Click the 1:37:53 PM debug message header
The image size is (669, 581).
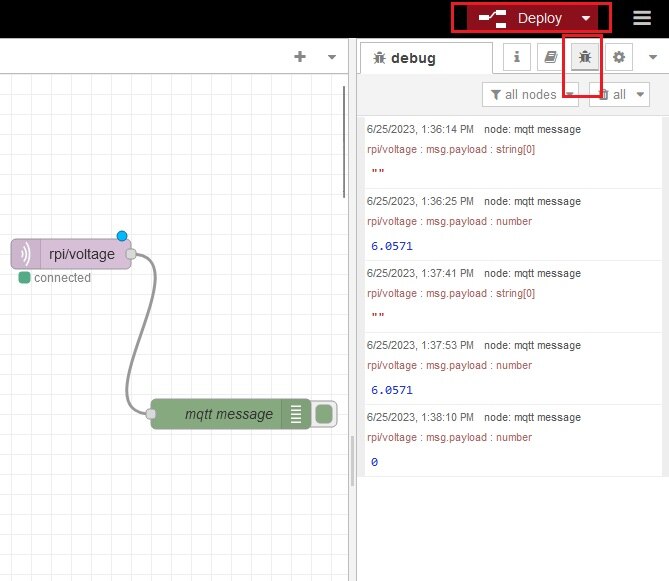[x=474, y=346]
